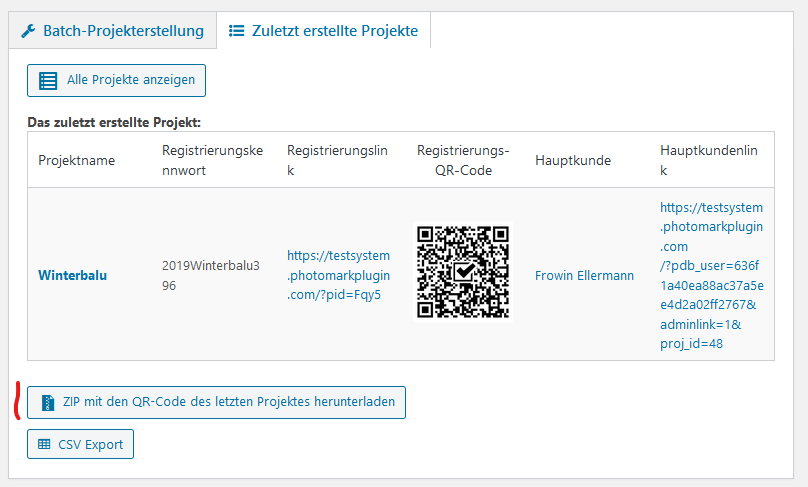The height and width of the screenshot is (487, 808).
Task: Click the Registrierungskennwort column header
Action: click(x=212, y=160)
